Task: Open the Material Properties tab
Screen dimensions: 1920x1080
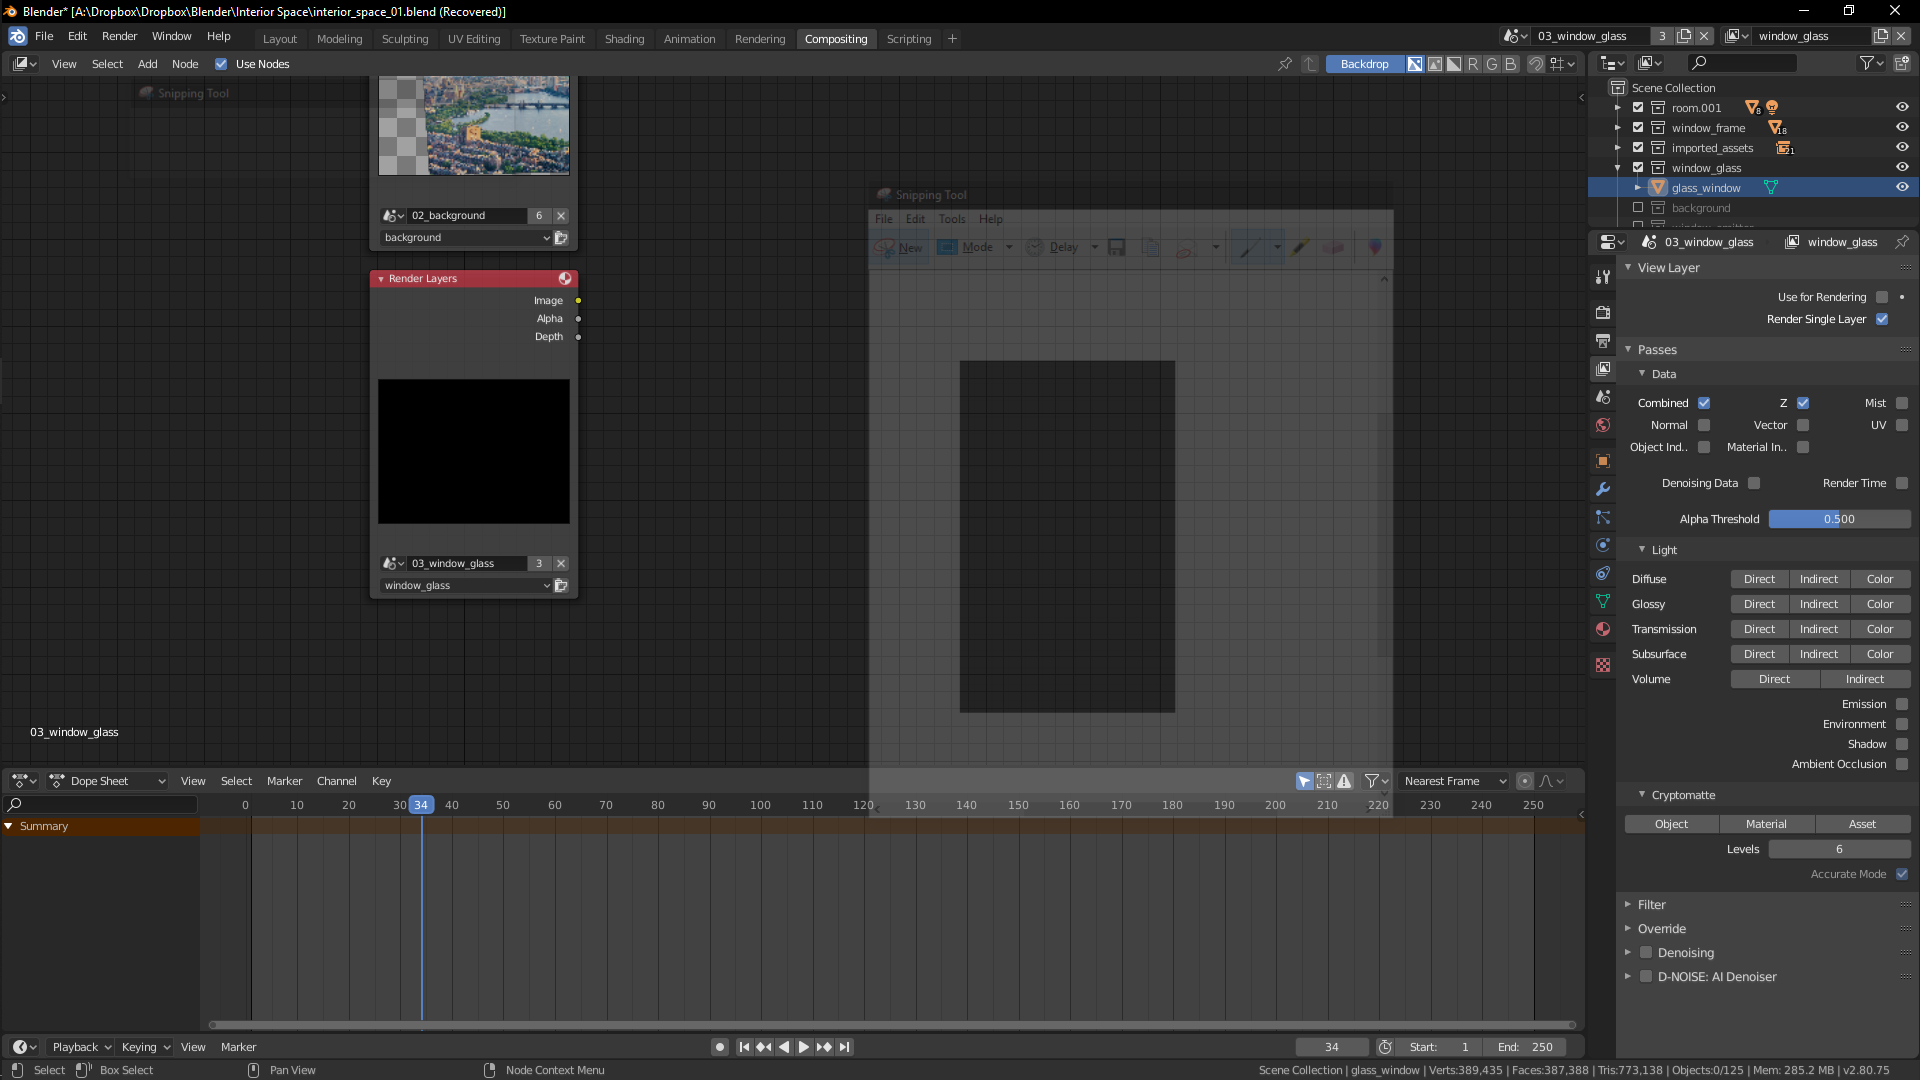Action: (x=1603, y=629)
